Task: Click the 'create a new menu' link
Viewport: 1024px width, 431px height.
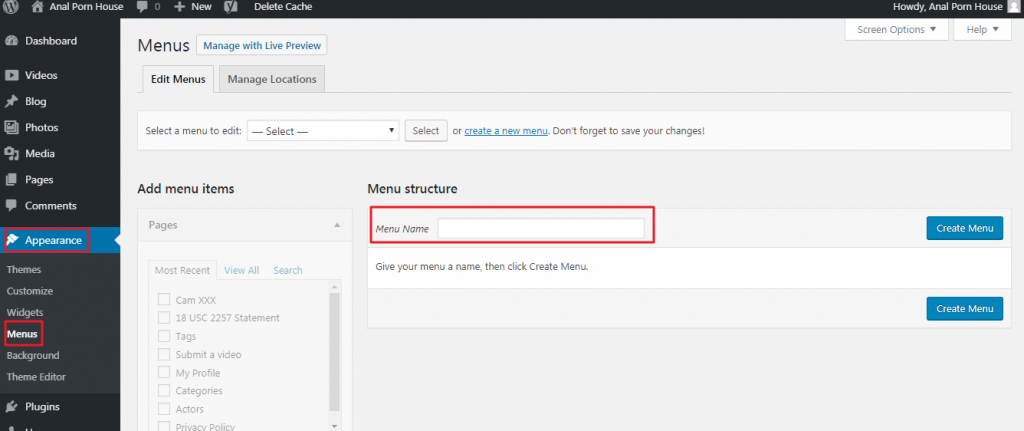Action: pos(506,131)
